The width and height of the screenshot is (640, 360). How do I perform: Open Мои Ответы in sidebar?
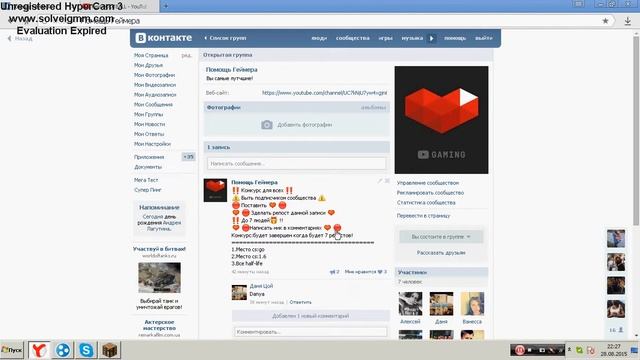[149, 133]
